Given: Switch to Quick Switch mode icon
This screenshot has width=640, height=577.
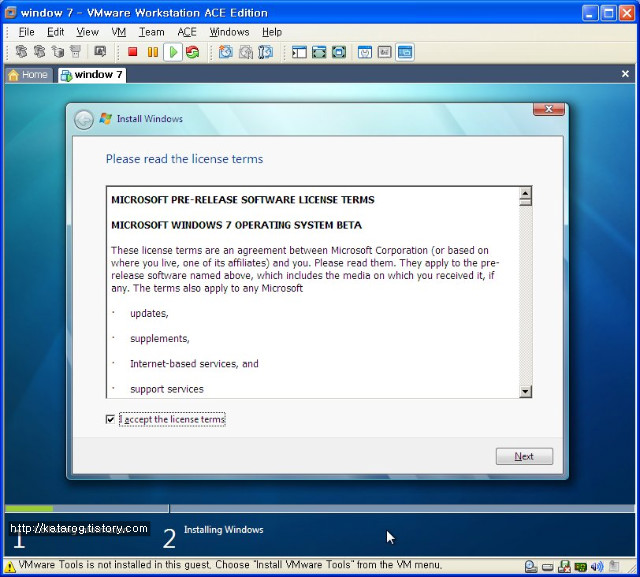Looking at the screenshot, I should pos(319,52).
